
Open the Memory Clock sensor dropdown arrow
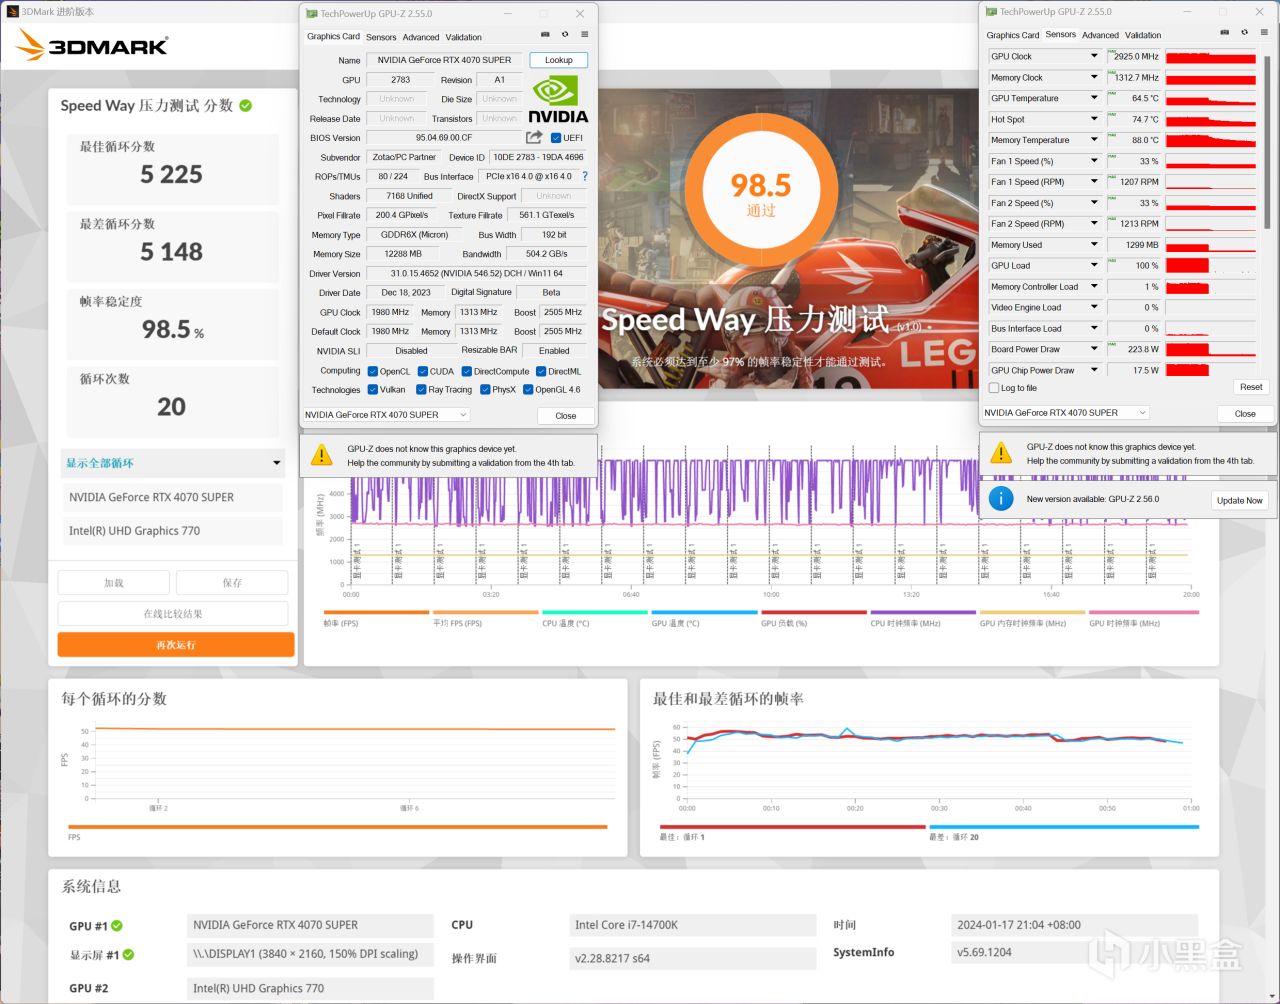pyautogui.click(x=1094, y=77)
